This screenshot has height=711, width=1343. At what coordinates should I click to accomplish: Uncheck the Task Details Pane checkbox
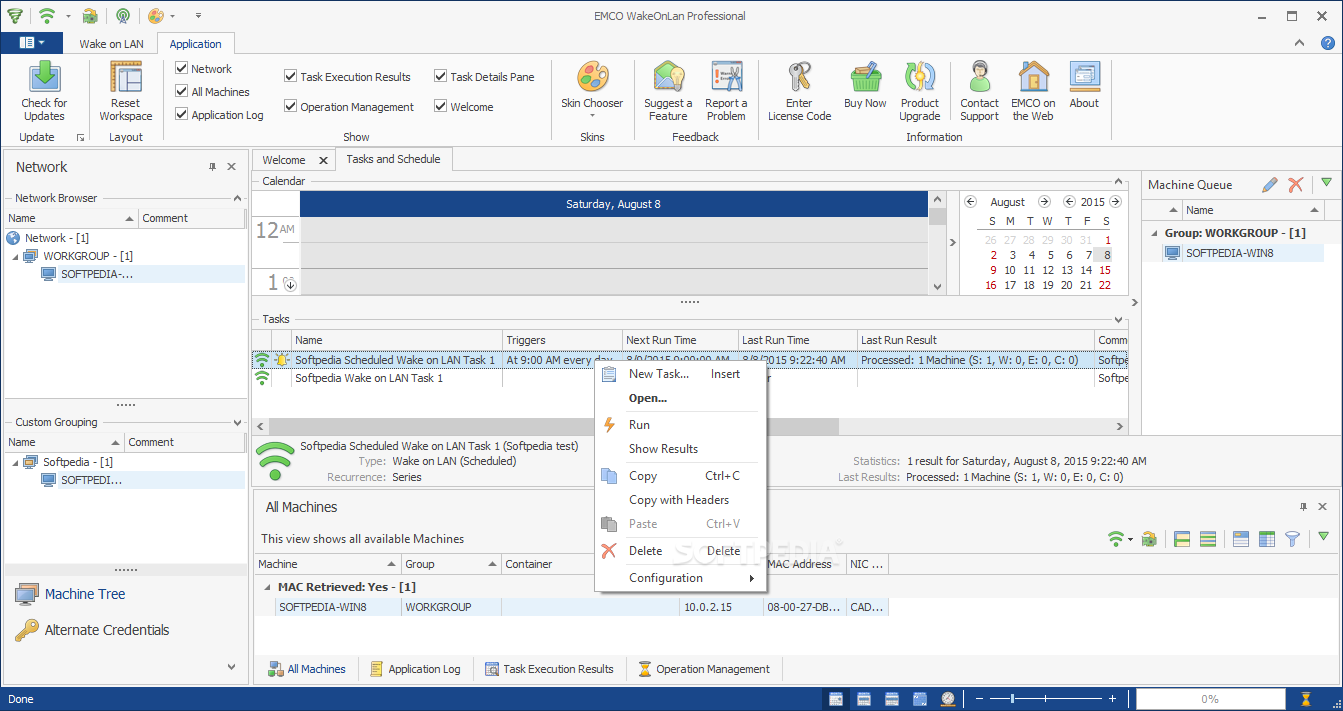click(x=441, y=77)
